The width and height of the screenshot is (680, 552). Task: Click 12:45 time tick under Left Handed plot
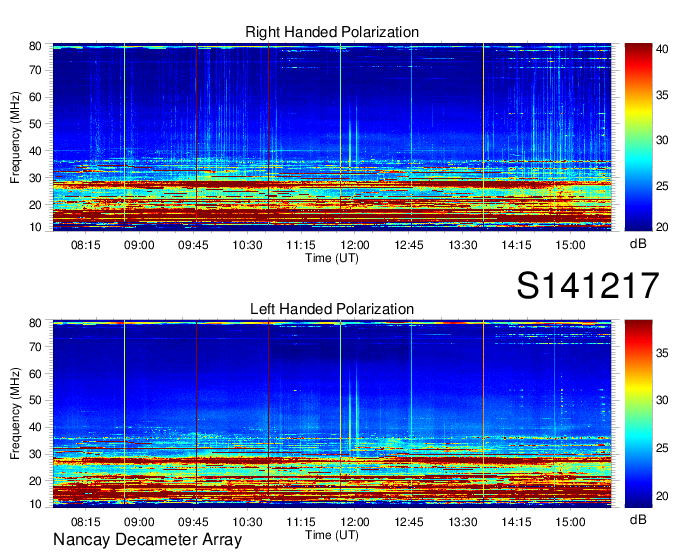pyautogui.click(x=409, y=522)
